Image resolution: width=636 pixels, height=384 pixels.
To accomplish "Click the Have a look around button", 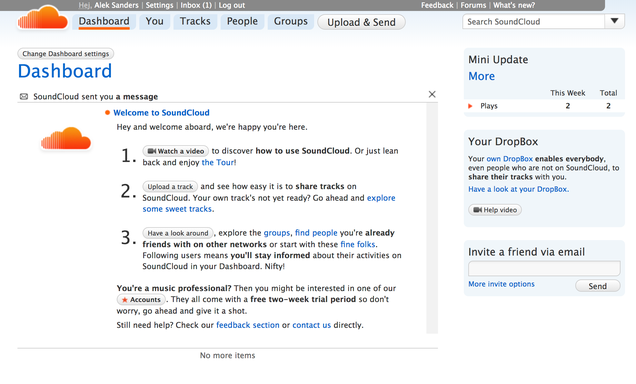I will point(178,233).
